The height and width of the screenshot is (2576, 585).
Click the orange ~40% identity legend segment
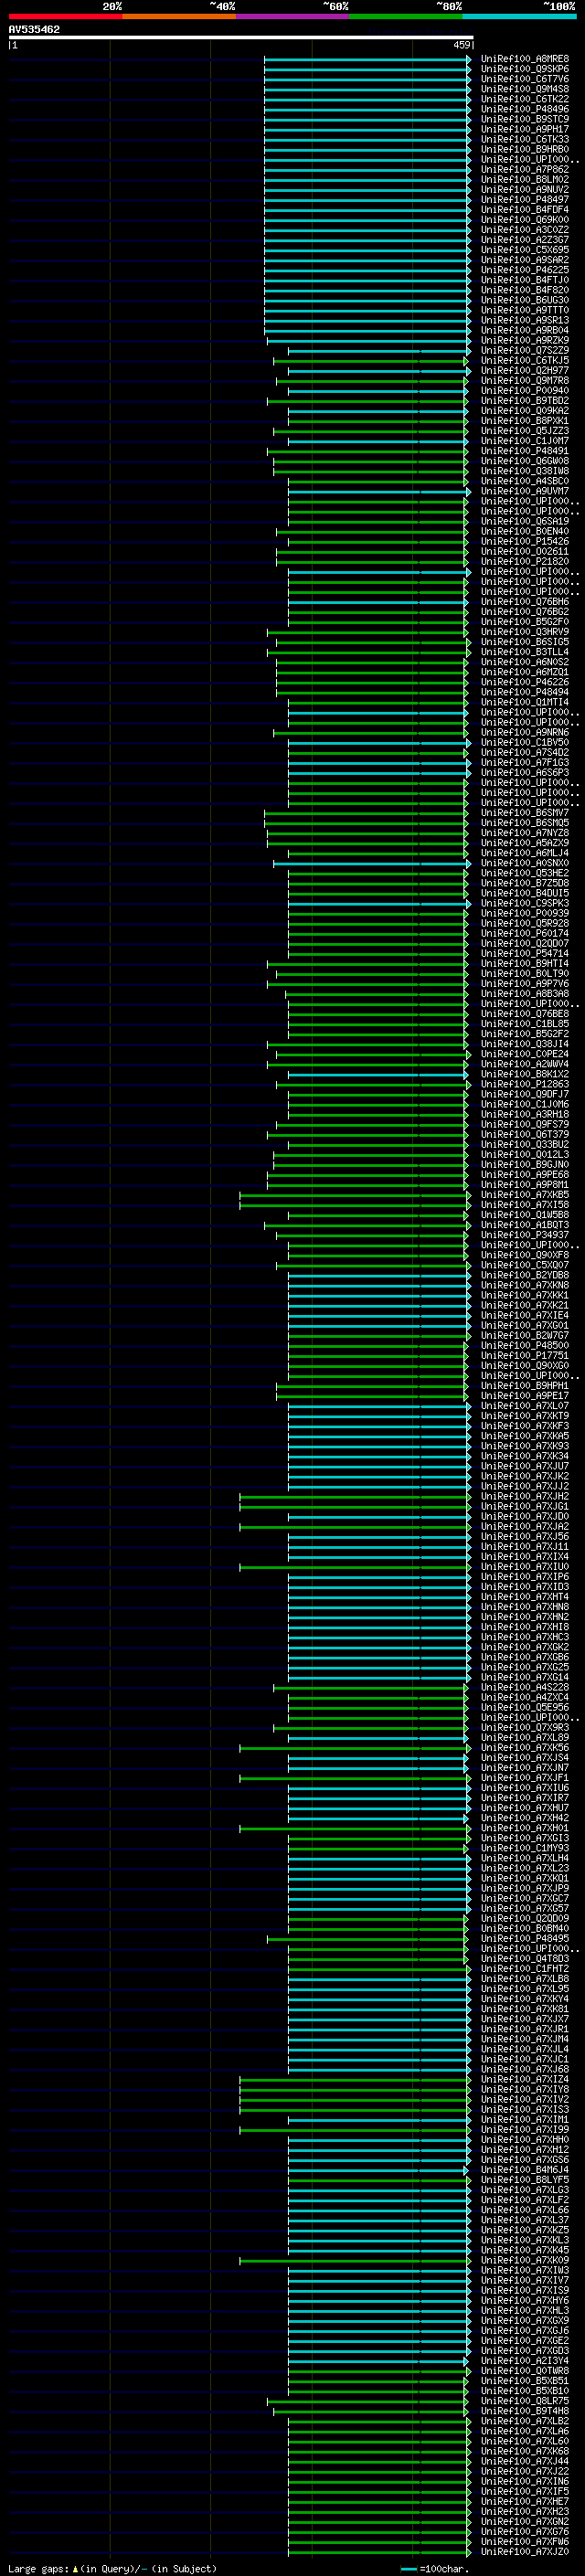[179, 16]
